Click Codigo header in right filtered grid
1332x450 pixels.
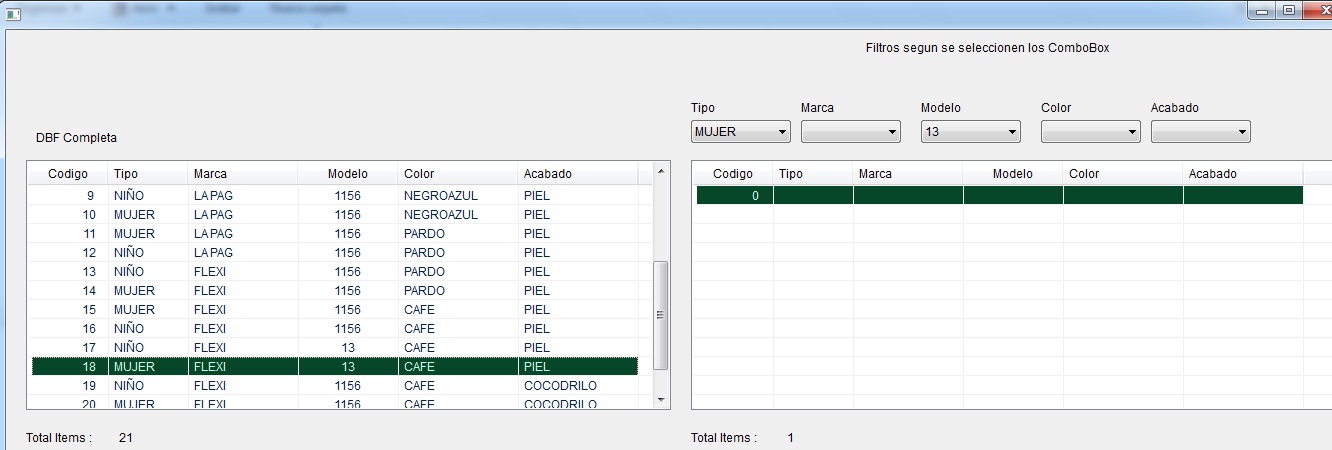tap(733, 174)
